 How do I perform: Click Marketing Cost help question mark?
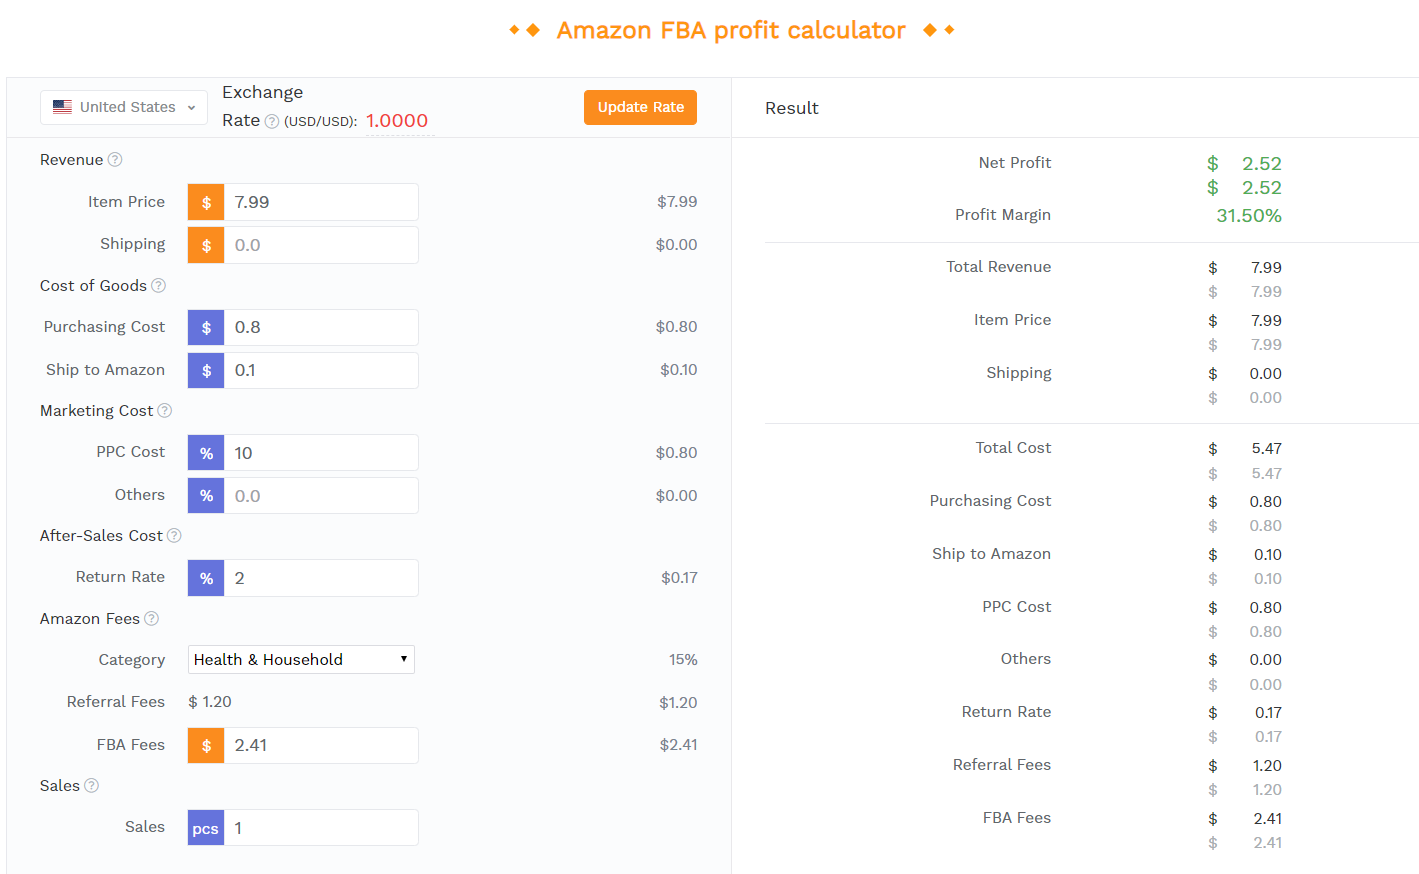[x=165, y=411]
